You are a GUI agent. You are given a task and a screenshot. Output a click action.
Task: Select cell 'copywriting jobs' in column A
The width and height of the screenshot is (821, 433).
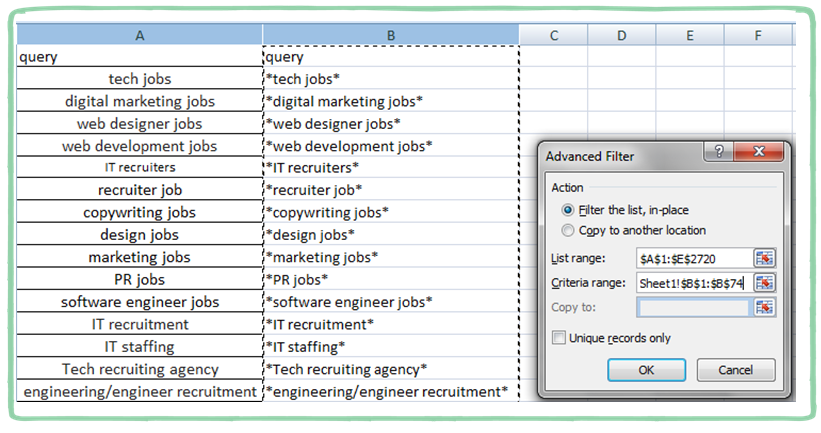coord(140,213)
